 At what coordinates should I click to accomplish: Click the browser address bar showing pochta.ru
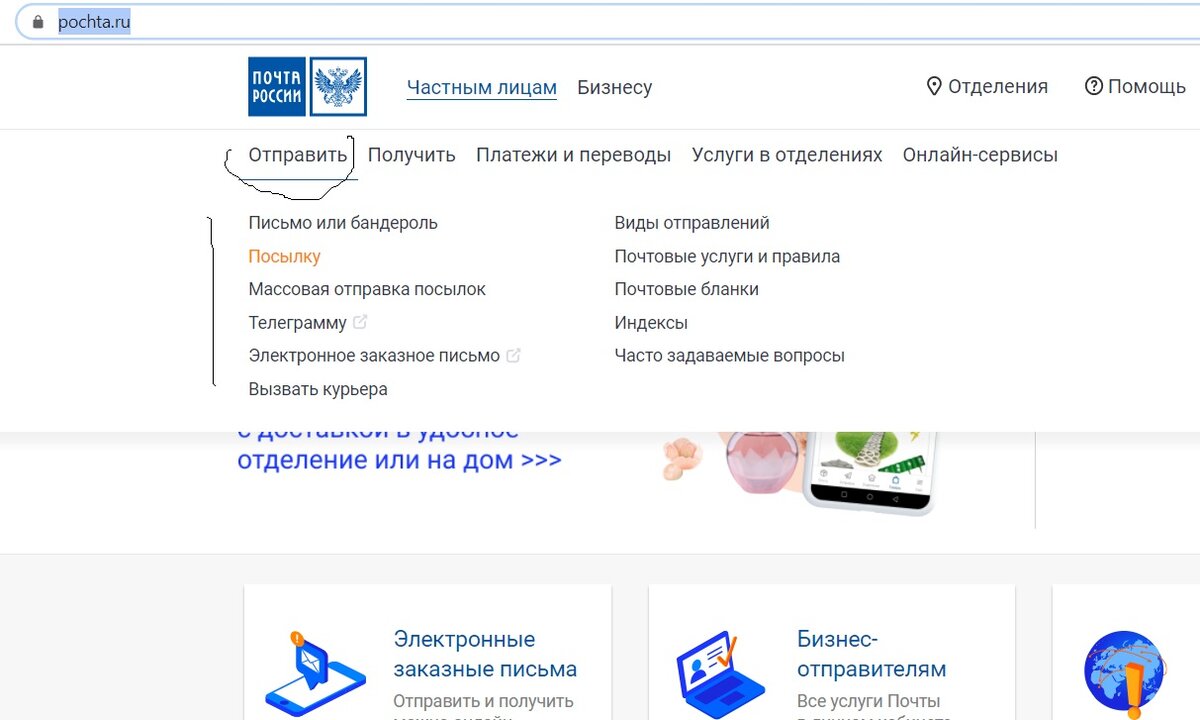(95, 20)
